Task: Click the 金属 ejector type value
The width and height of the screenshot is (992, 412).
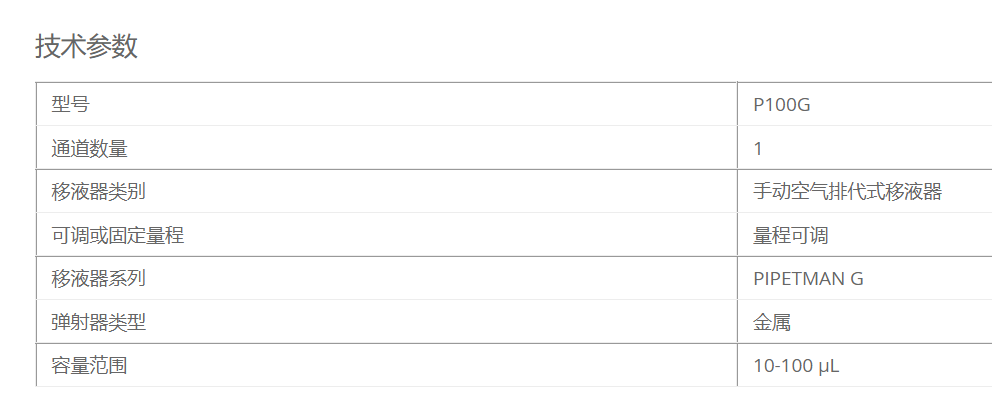Action: tap(772, 323)
